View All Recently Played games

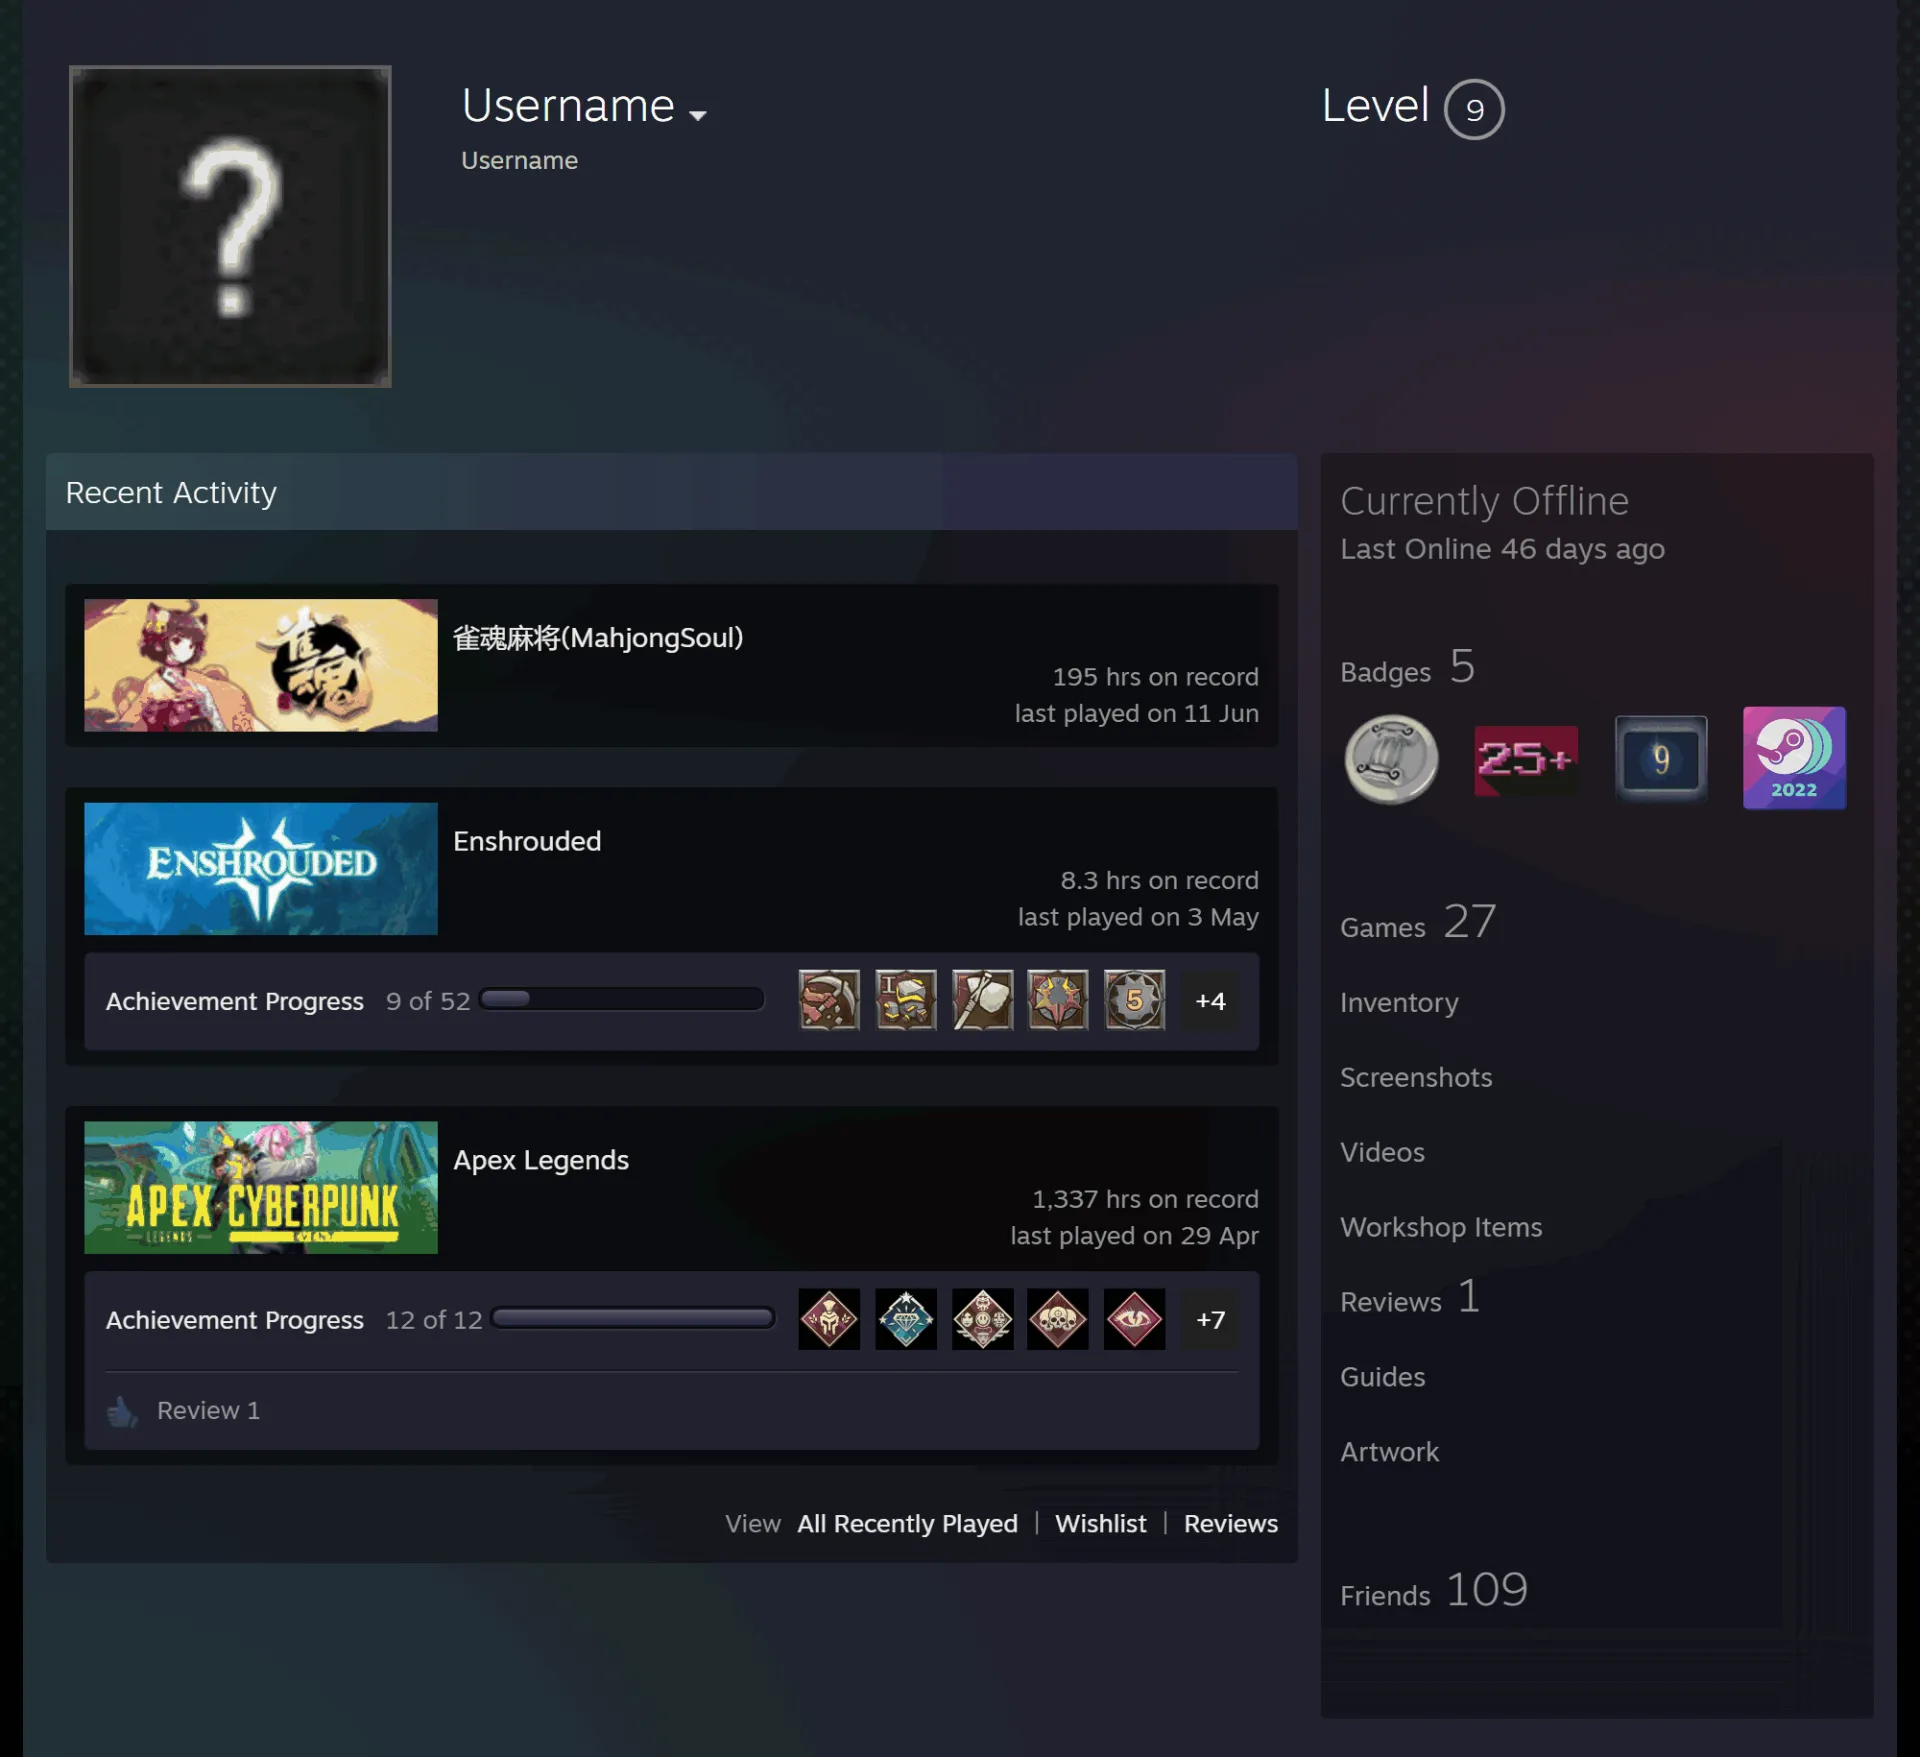click(x=907, y=1524)
